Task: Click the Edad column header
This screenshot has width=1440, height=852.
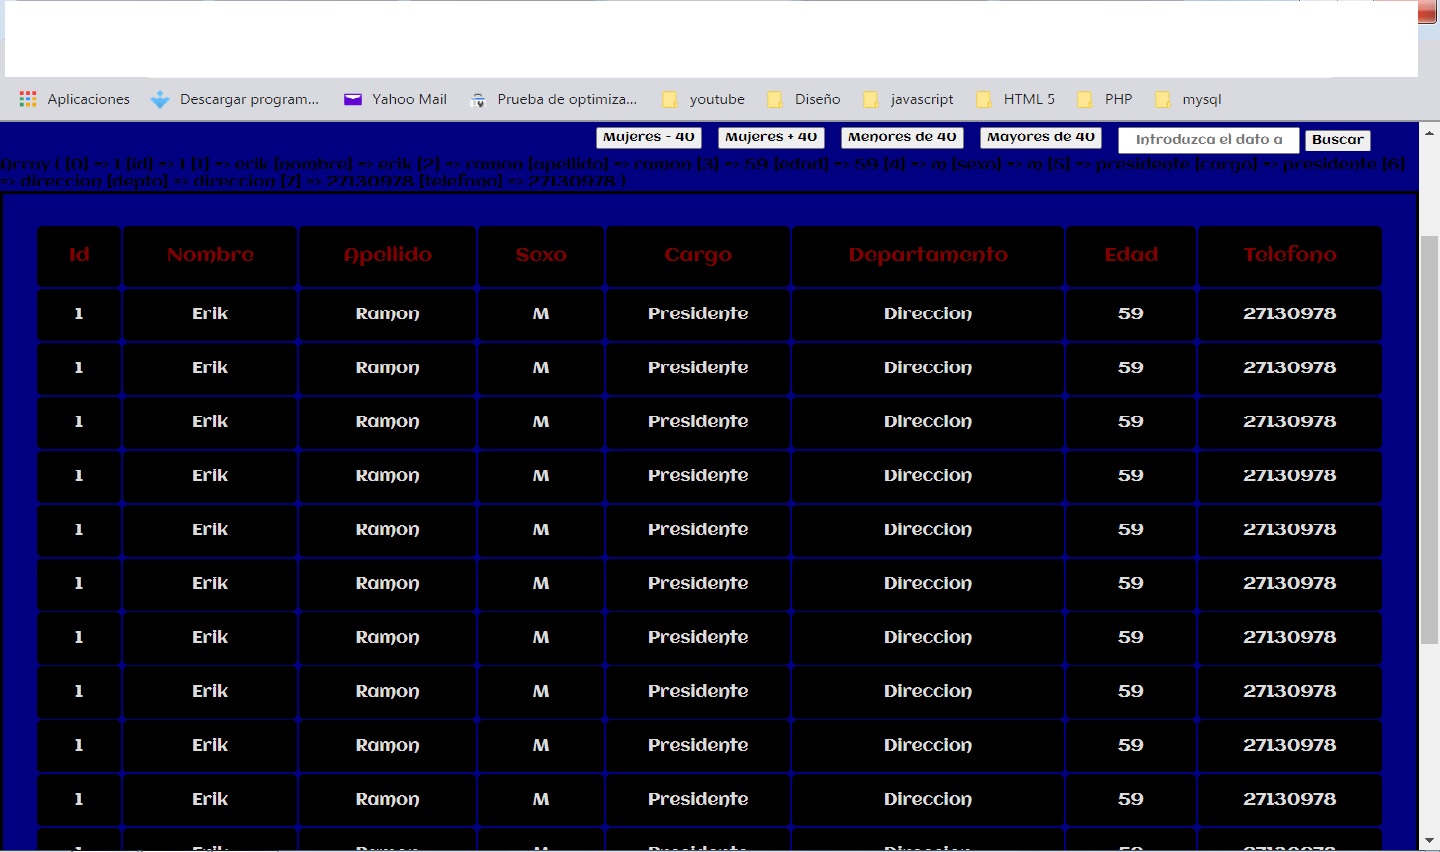Action: [x=1131, y=255]
